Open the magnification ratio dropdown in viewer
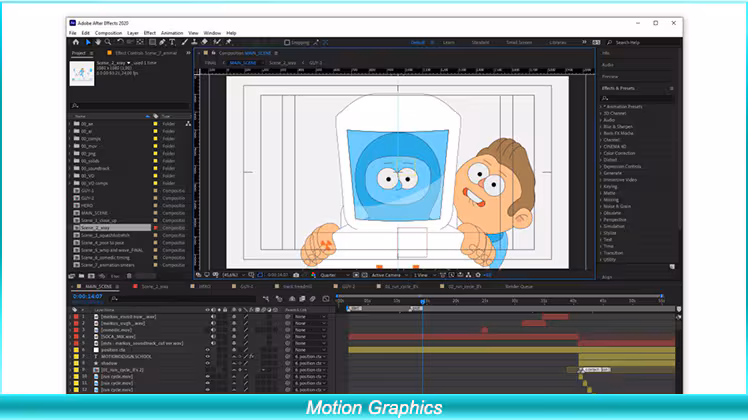The width and height of the screenshot is (748, 420). pyautogui.click(x=234, y=275)
